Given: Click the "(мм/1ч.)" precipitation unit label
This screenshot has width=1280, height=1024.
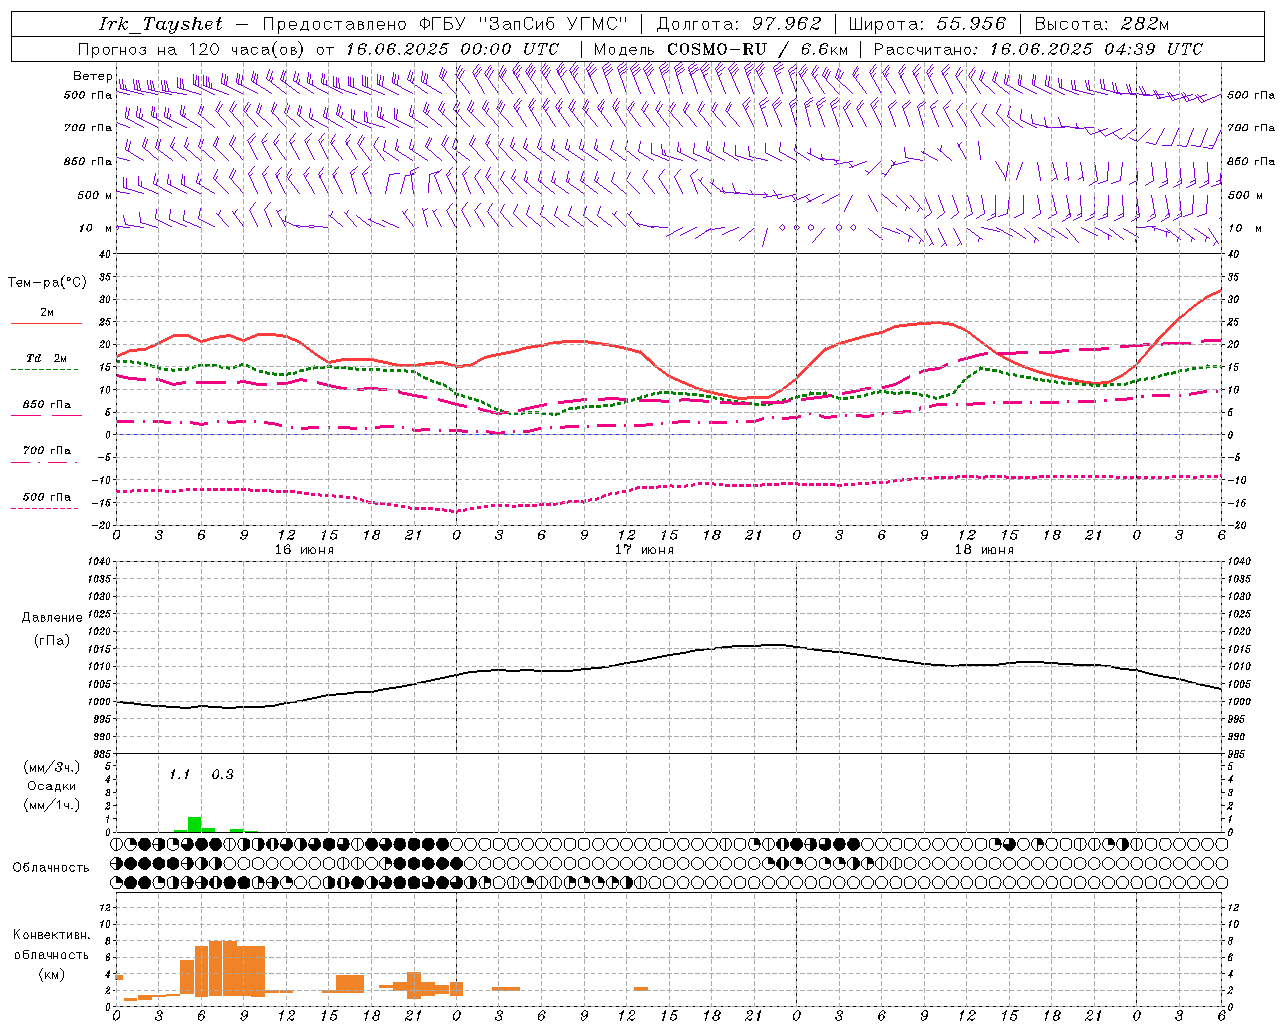Looking at the screenshot, I should click(52, 805).
